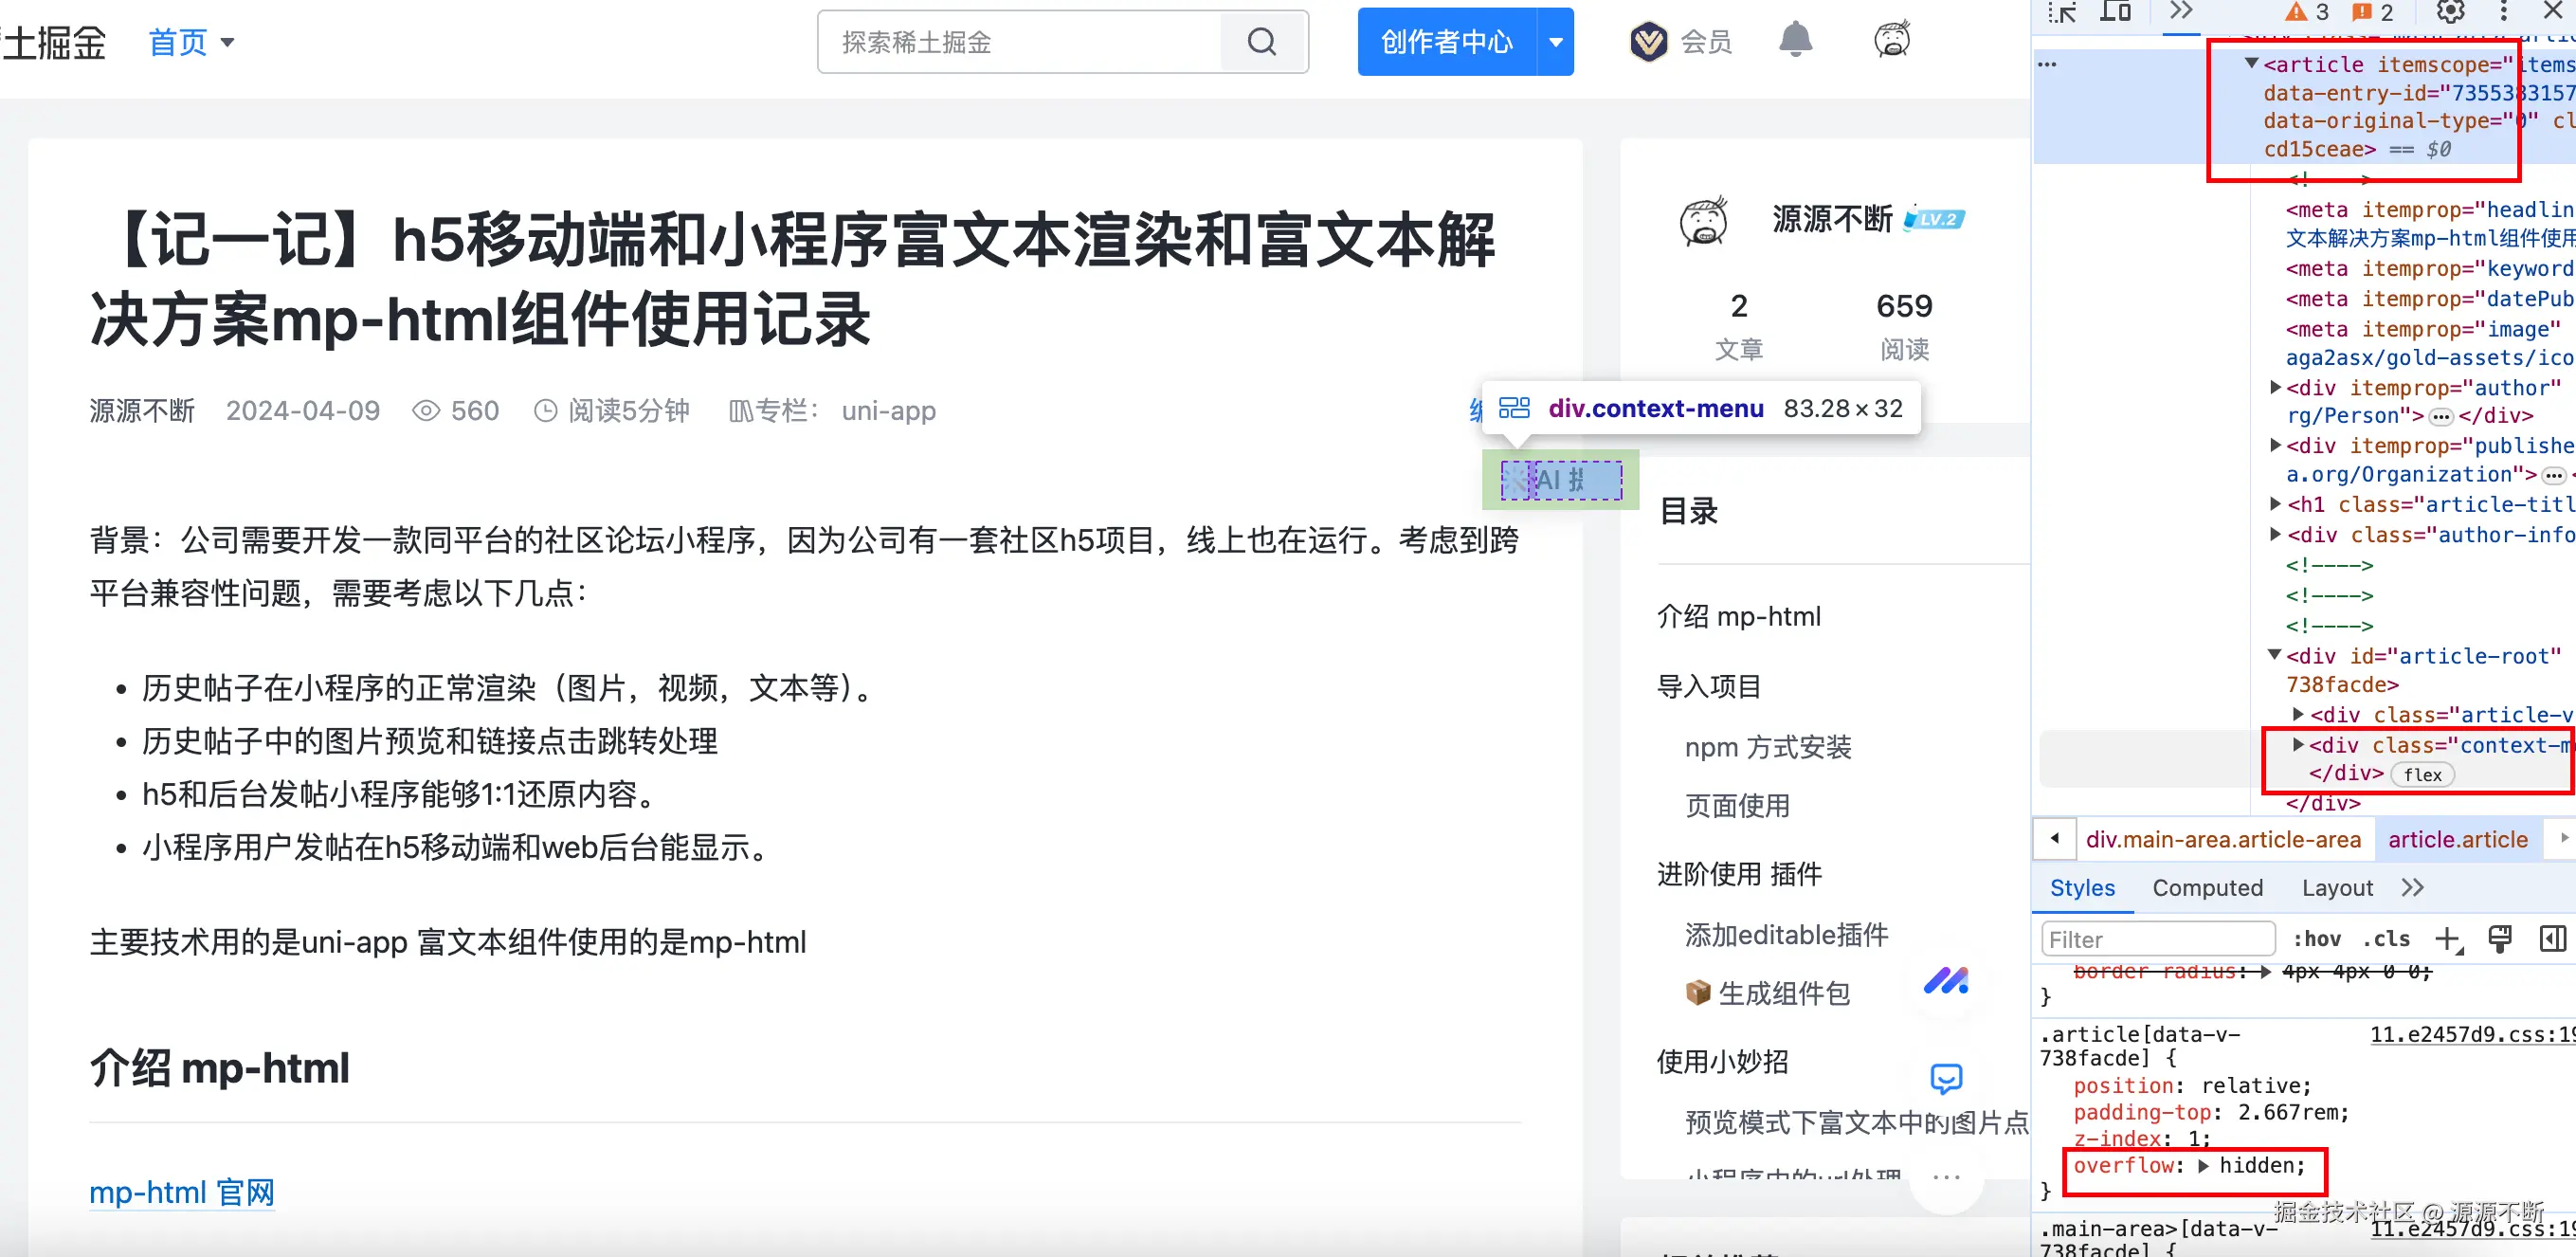Viewport: 2576px width, 1257px height.
Task: Toggle :hov element state panel
Action: pyautogui.click(x=2316, y=939)
